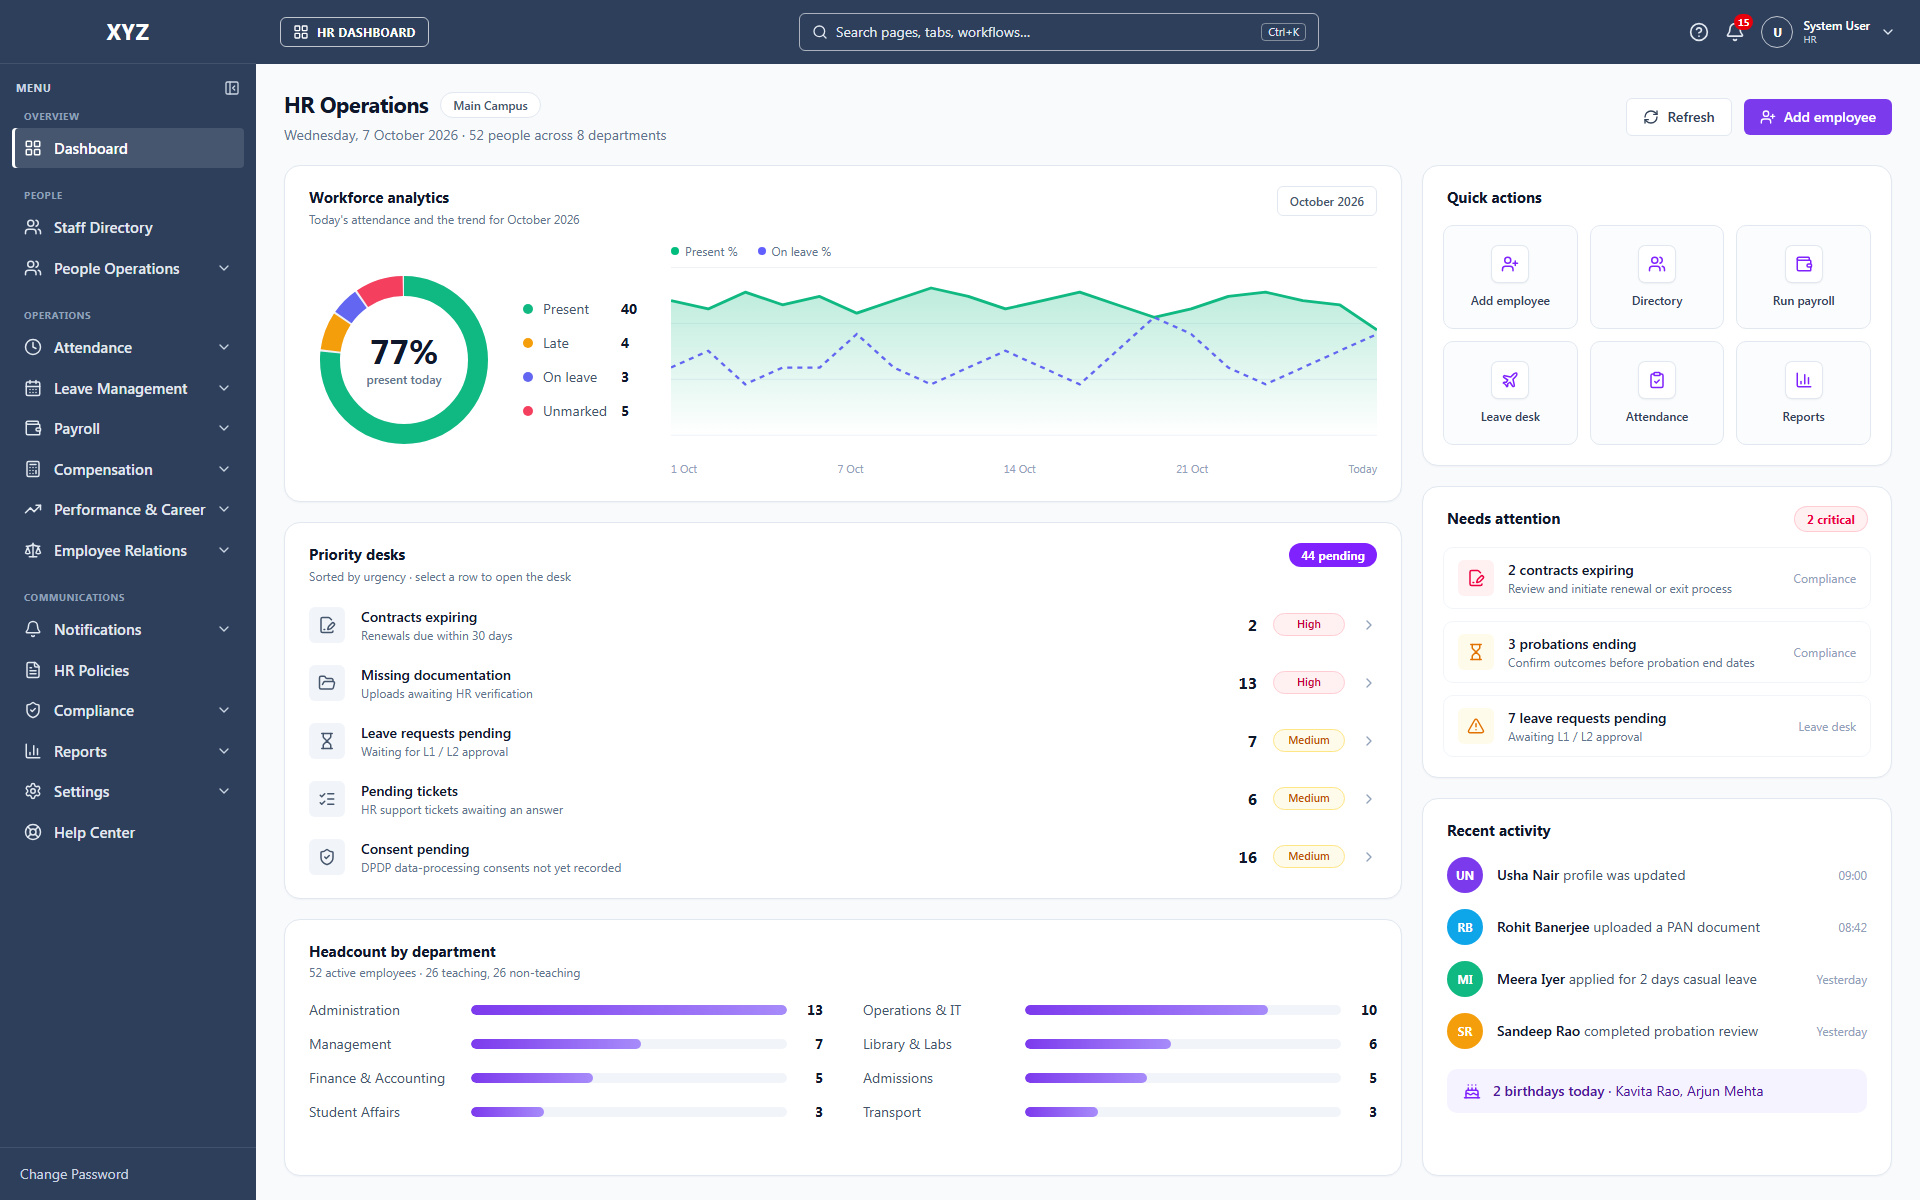Image resolution: width=1920 pixels, height=1200 pixels.
Task: Click the Missing documentation folder icon
Action: click(x=327, y=683)
